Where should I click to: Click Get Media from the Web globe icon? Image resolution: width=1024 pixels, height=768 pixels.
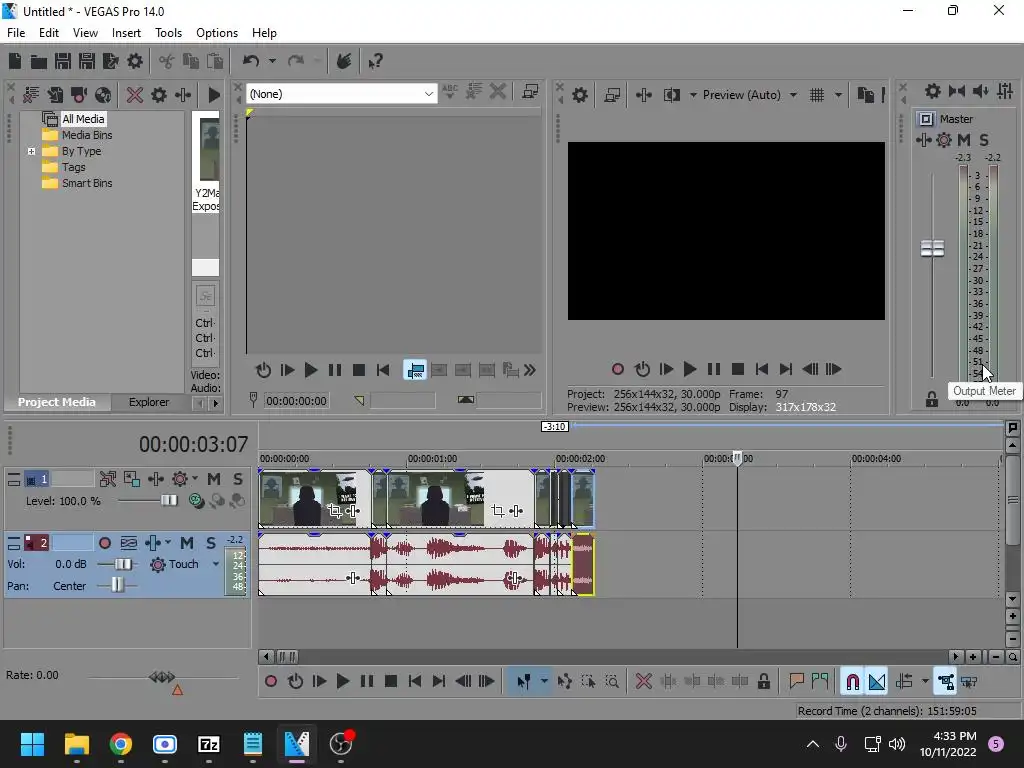pos(103,95)
